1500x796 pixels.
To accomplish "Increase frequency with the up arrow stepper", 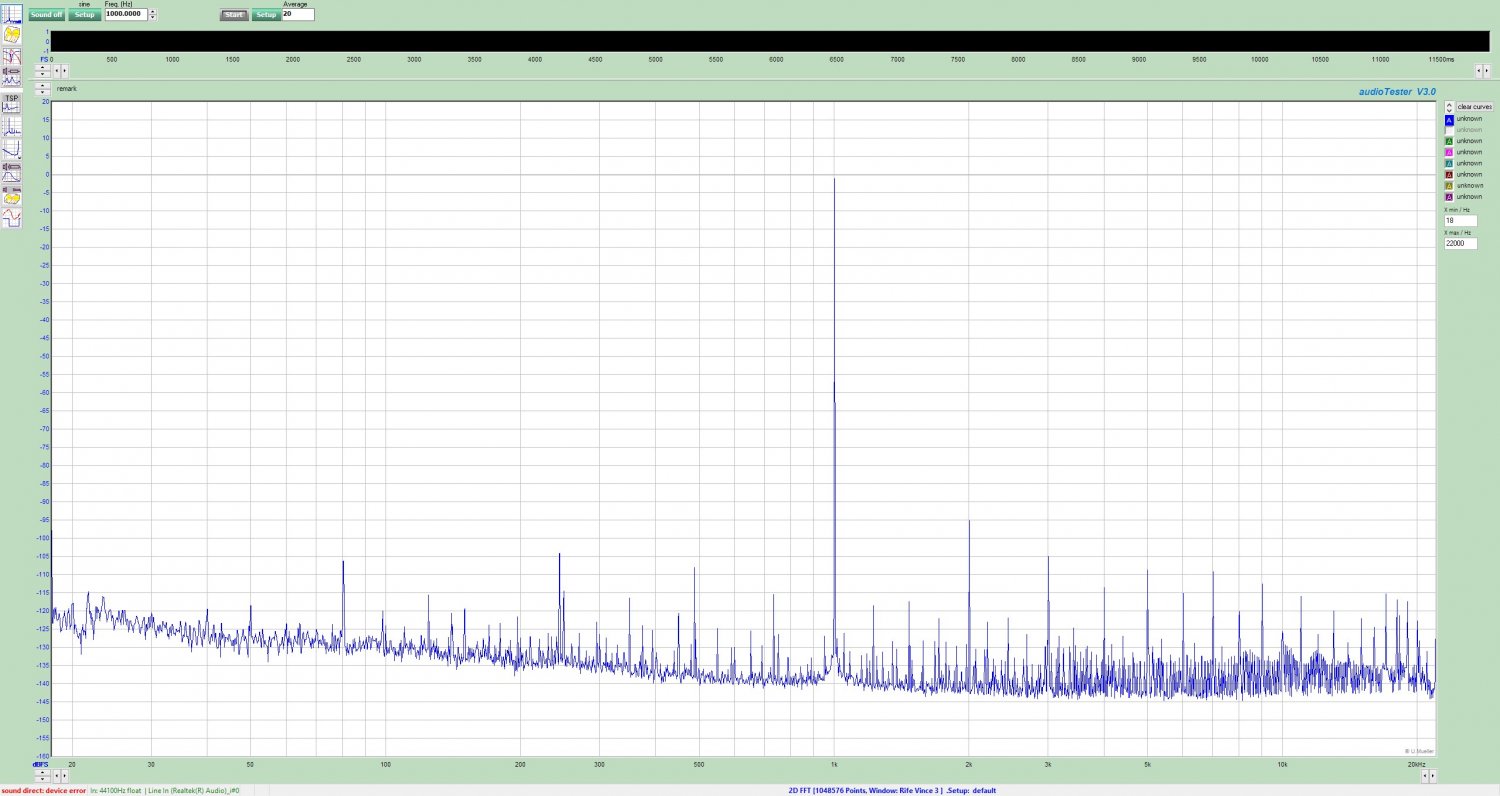I will coord(153,11).
